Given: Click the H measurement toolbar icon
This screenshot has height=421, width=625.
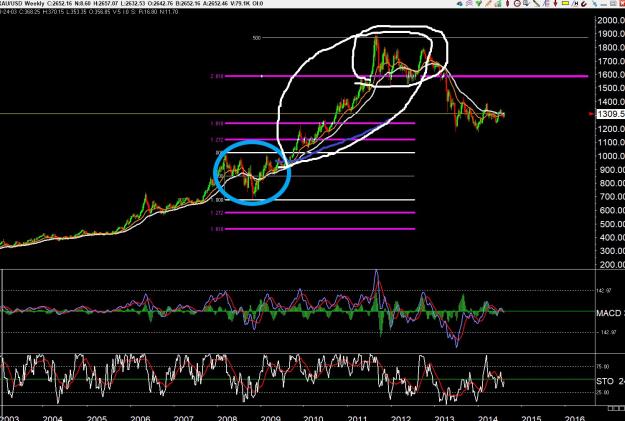Looking at the screenshot, I should (x=576, y=4).
